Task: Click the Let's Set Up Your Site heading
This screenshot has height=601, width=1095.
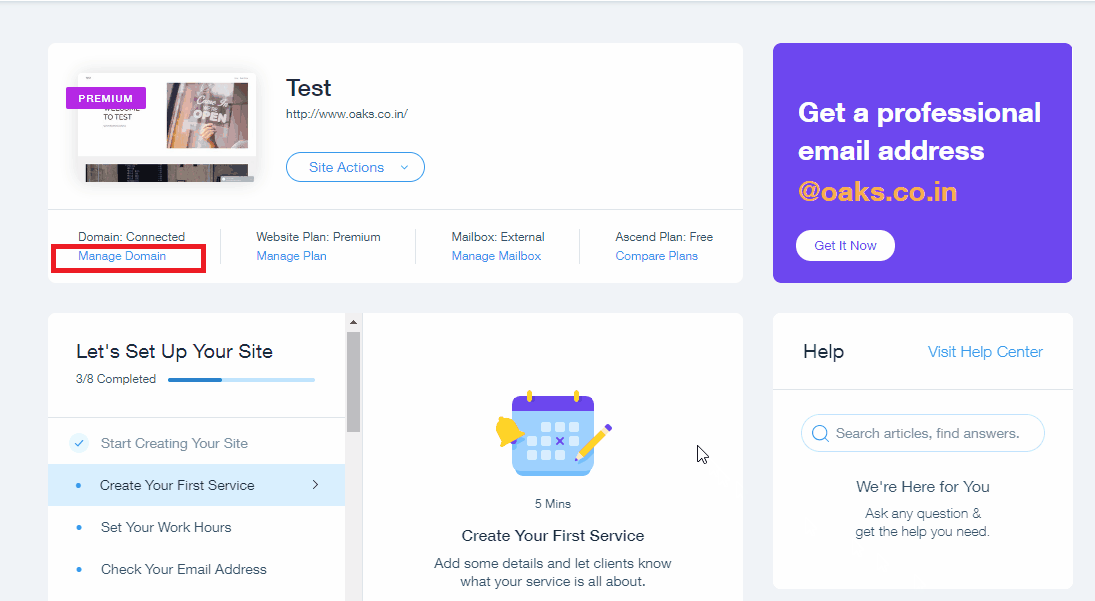Action: [x=175, y=351]
